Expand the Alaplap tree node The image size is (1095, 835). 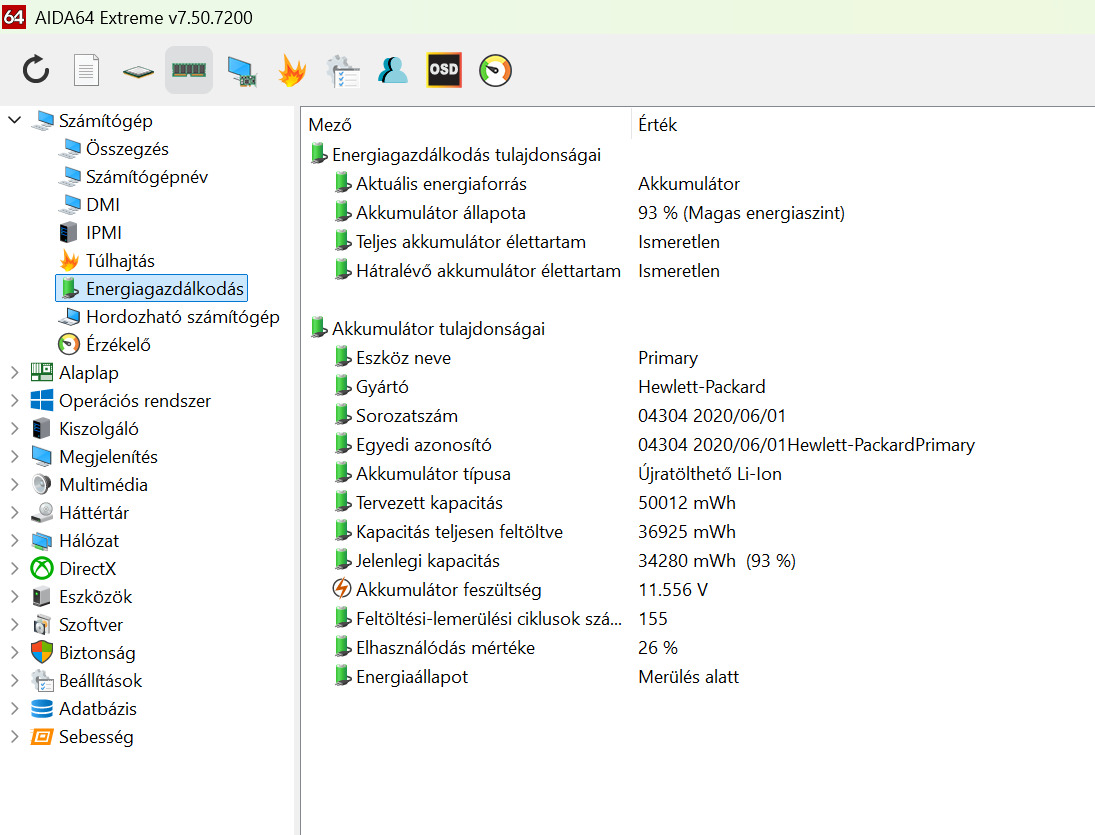[x=15, y=373]
